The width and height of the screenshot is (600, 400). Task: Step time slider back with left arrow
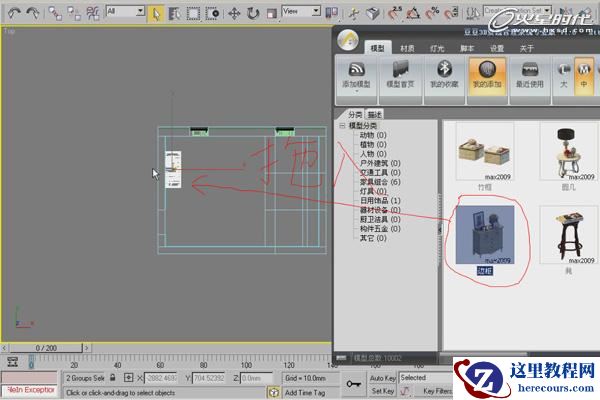click(4, 348)
